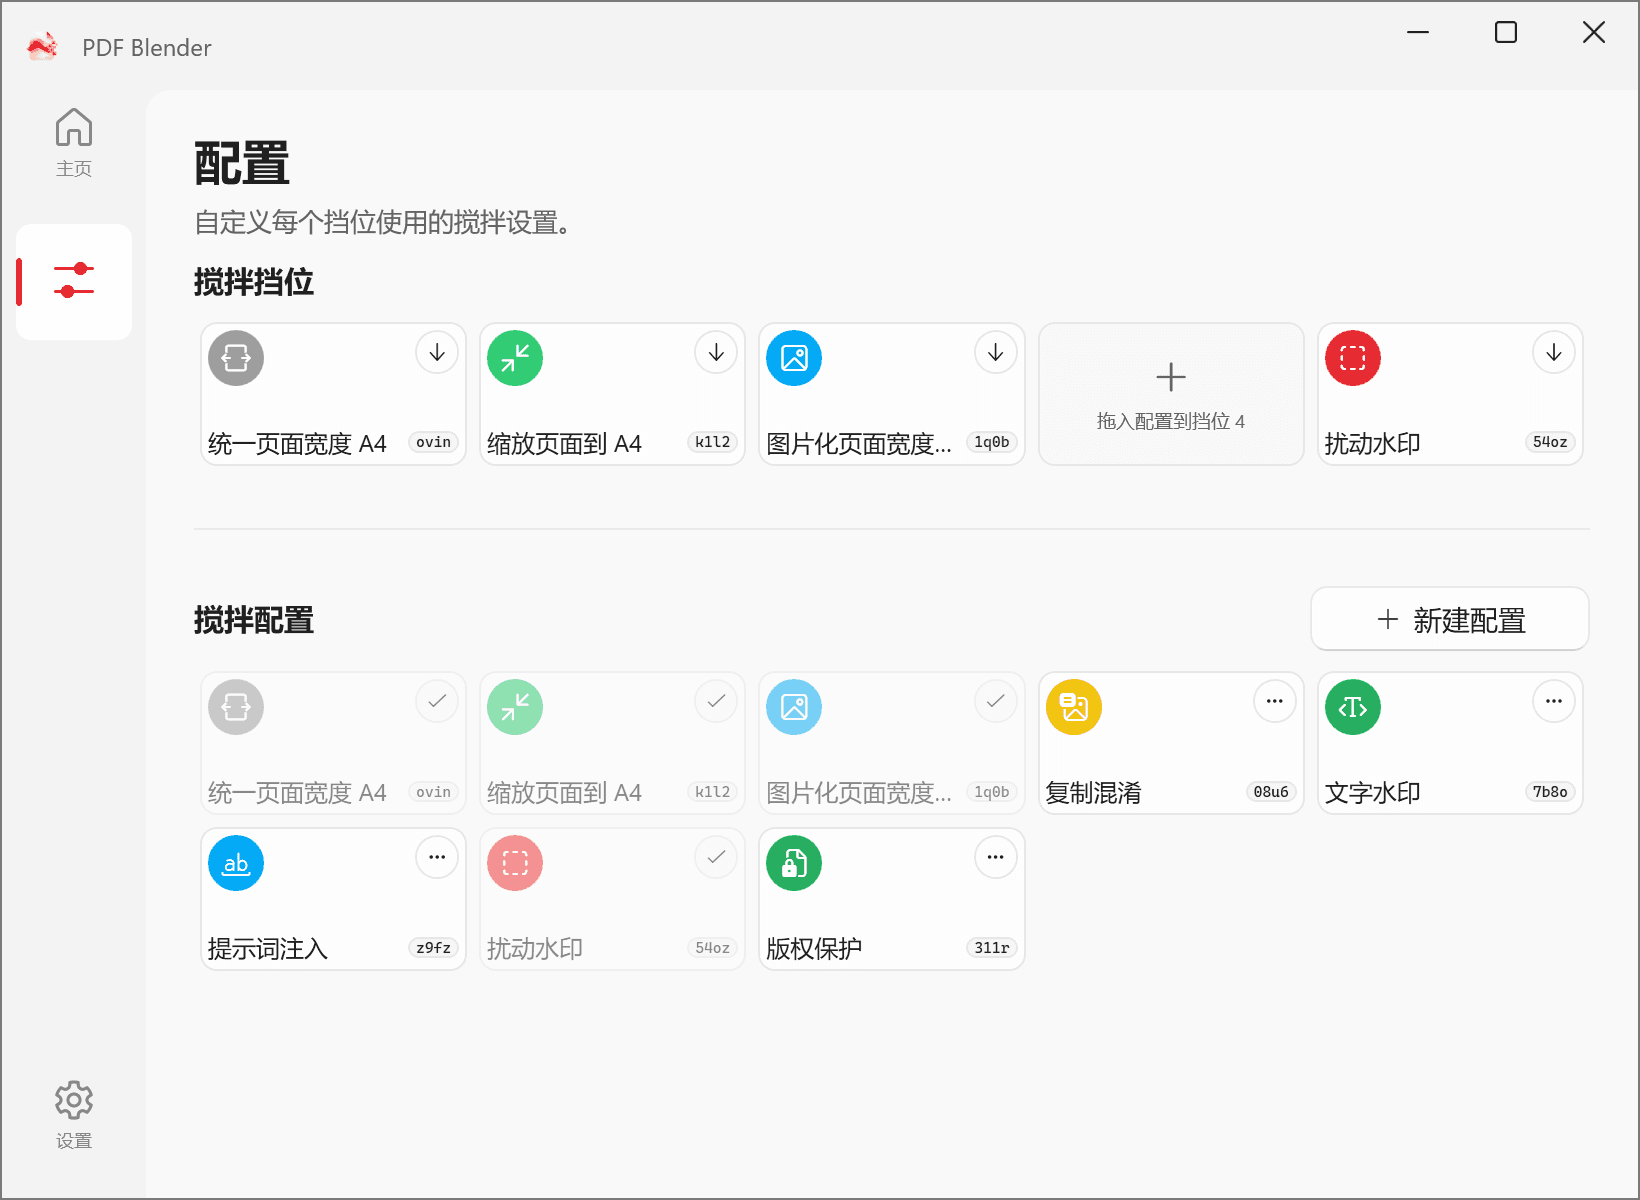
Task: Select the 复制混淆 config card title
Action: [1093, 793]
